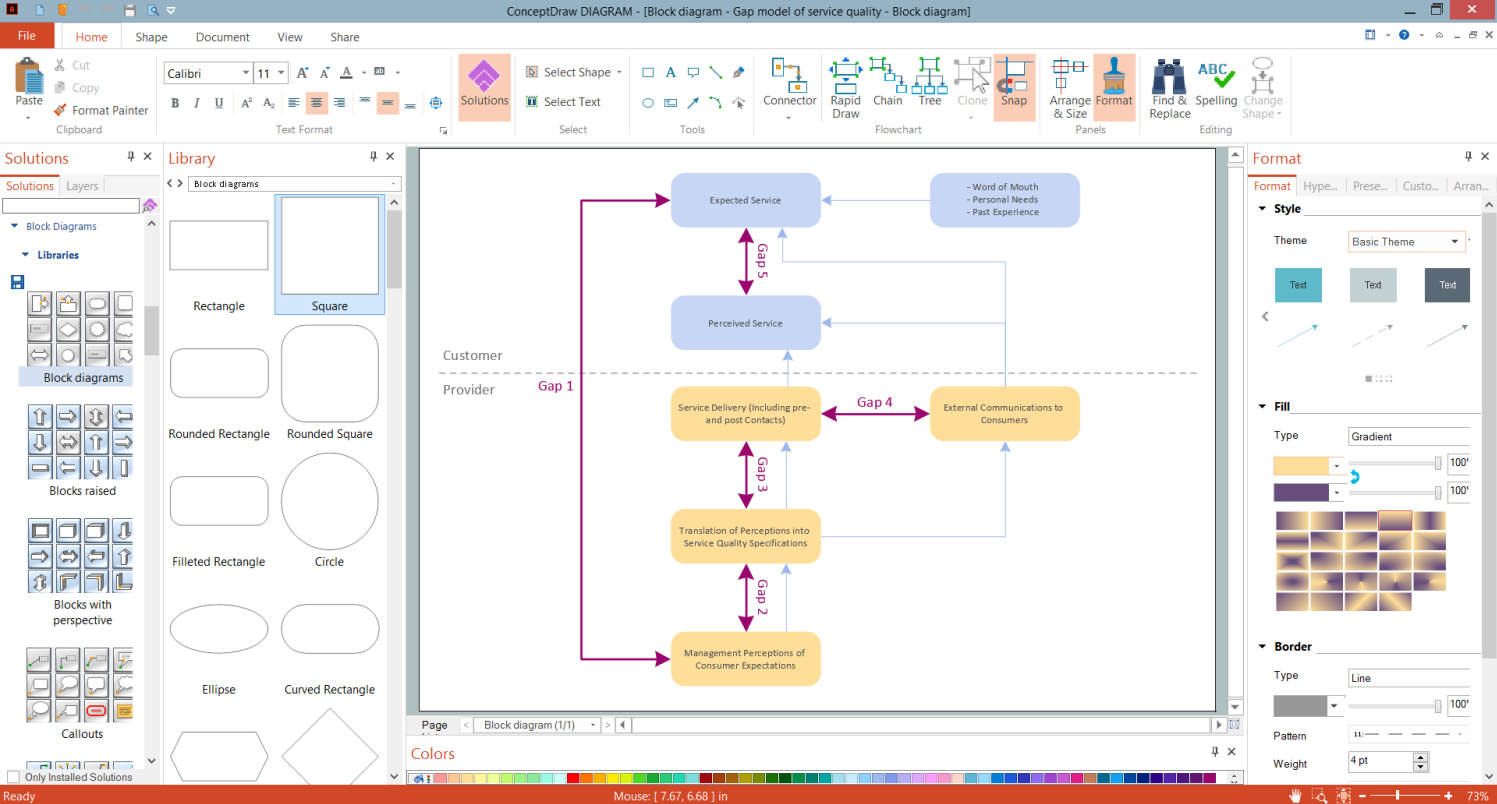Click the Select Shape button
This screenshot has width=1497, height=804.
tap(573, 72)
